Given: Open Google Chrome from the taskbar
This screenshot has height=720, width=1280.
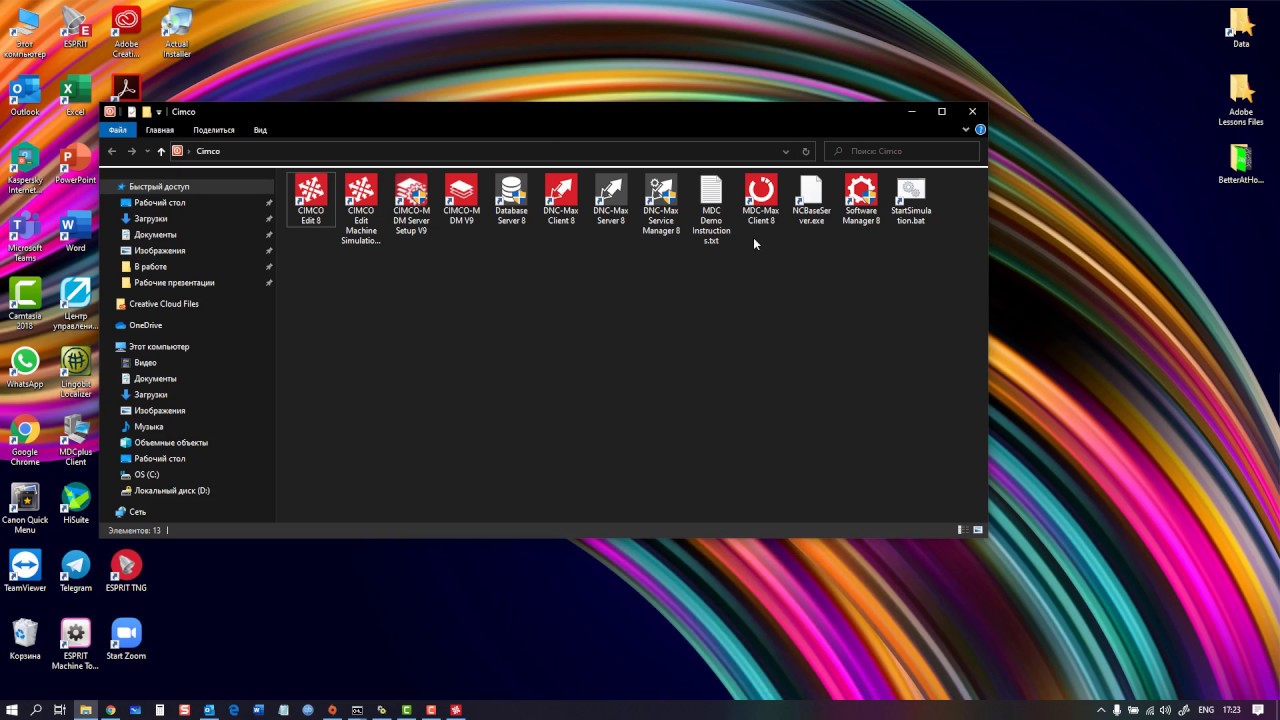Looking at the screenshot, I should (x=111, y=710).
